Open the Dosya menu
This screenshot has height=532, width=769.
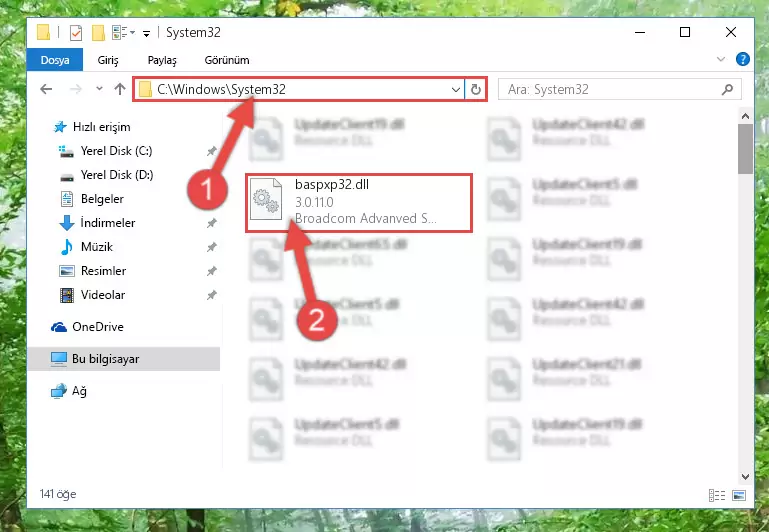tap(55, 60)
